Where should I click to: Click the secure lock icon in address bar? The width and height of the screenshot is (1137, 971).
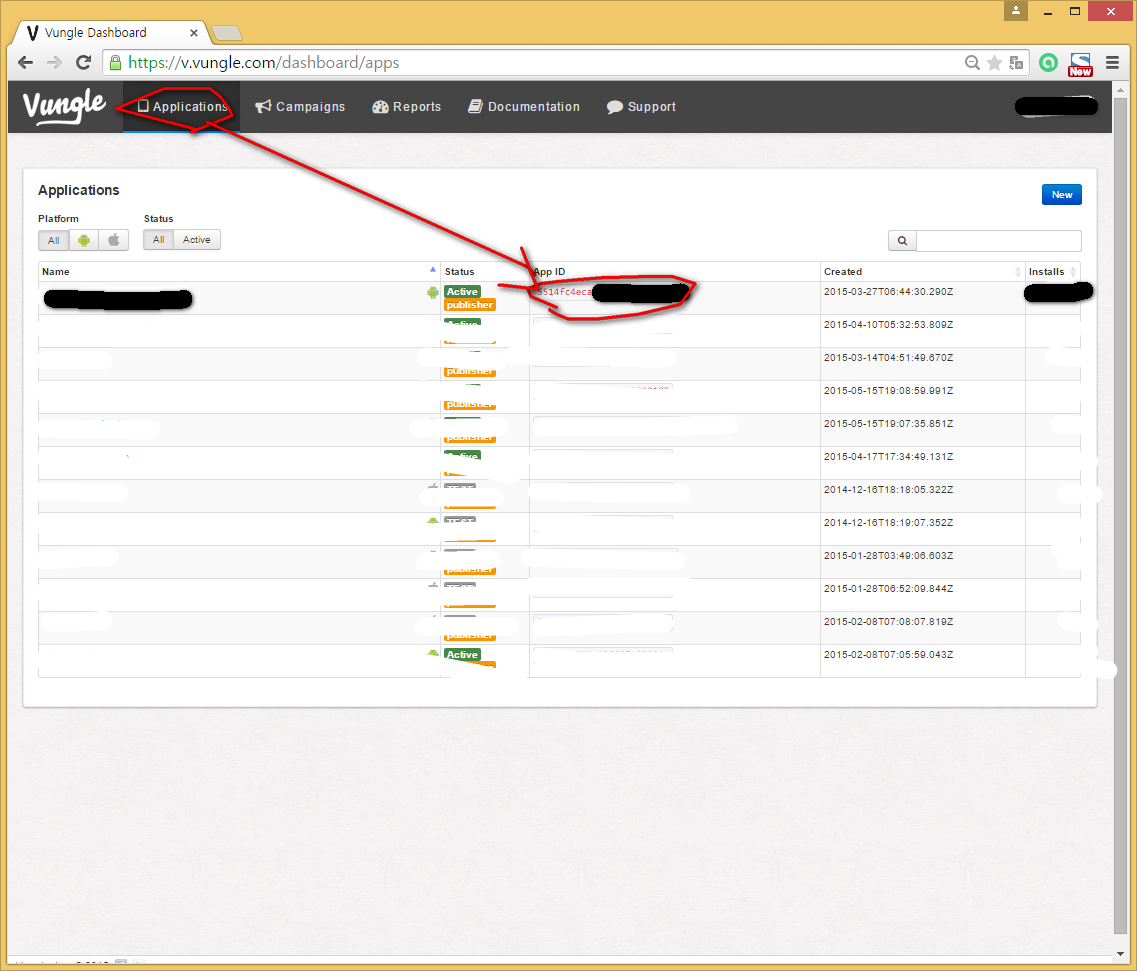click(115, 63)
